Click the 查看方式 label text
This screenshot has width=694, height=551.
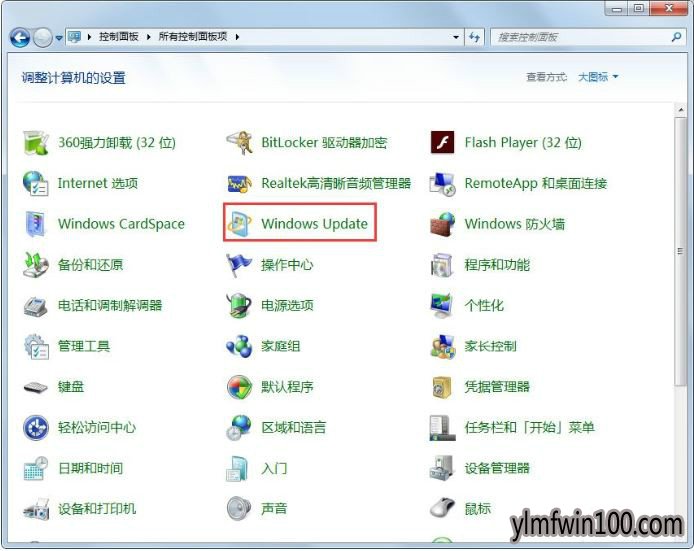click(547, 77)
